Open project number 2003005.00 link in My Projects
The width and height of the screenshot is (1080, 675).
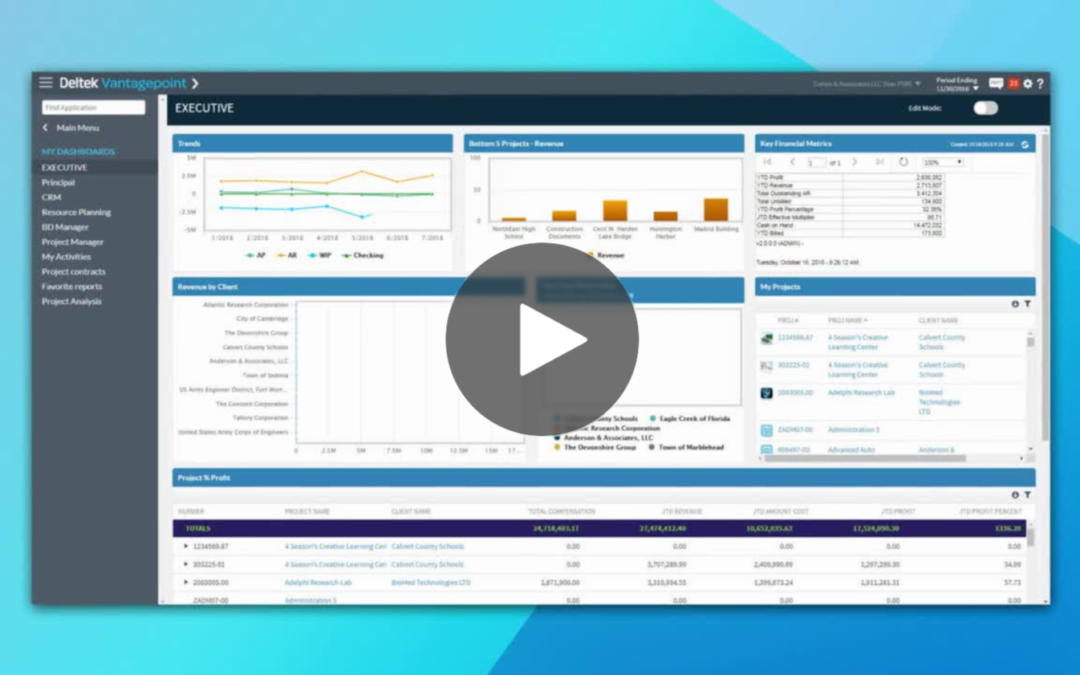pyautogui.click(x=795, y=393)
